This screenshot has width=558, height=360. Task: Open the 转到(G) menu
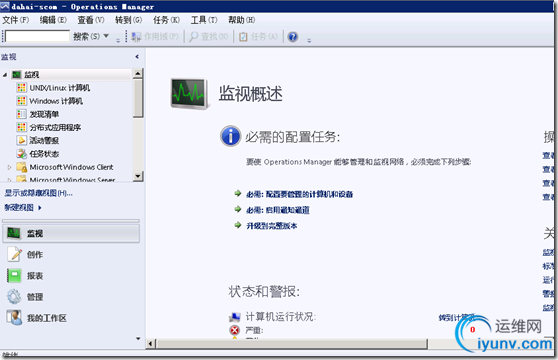128,20
